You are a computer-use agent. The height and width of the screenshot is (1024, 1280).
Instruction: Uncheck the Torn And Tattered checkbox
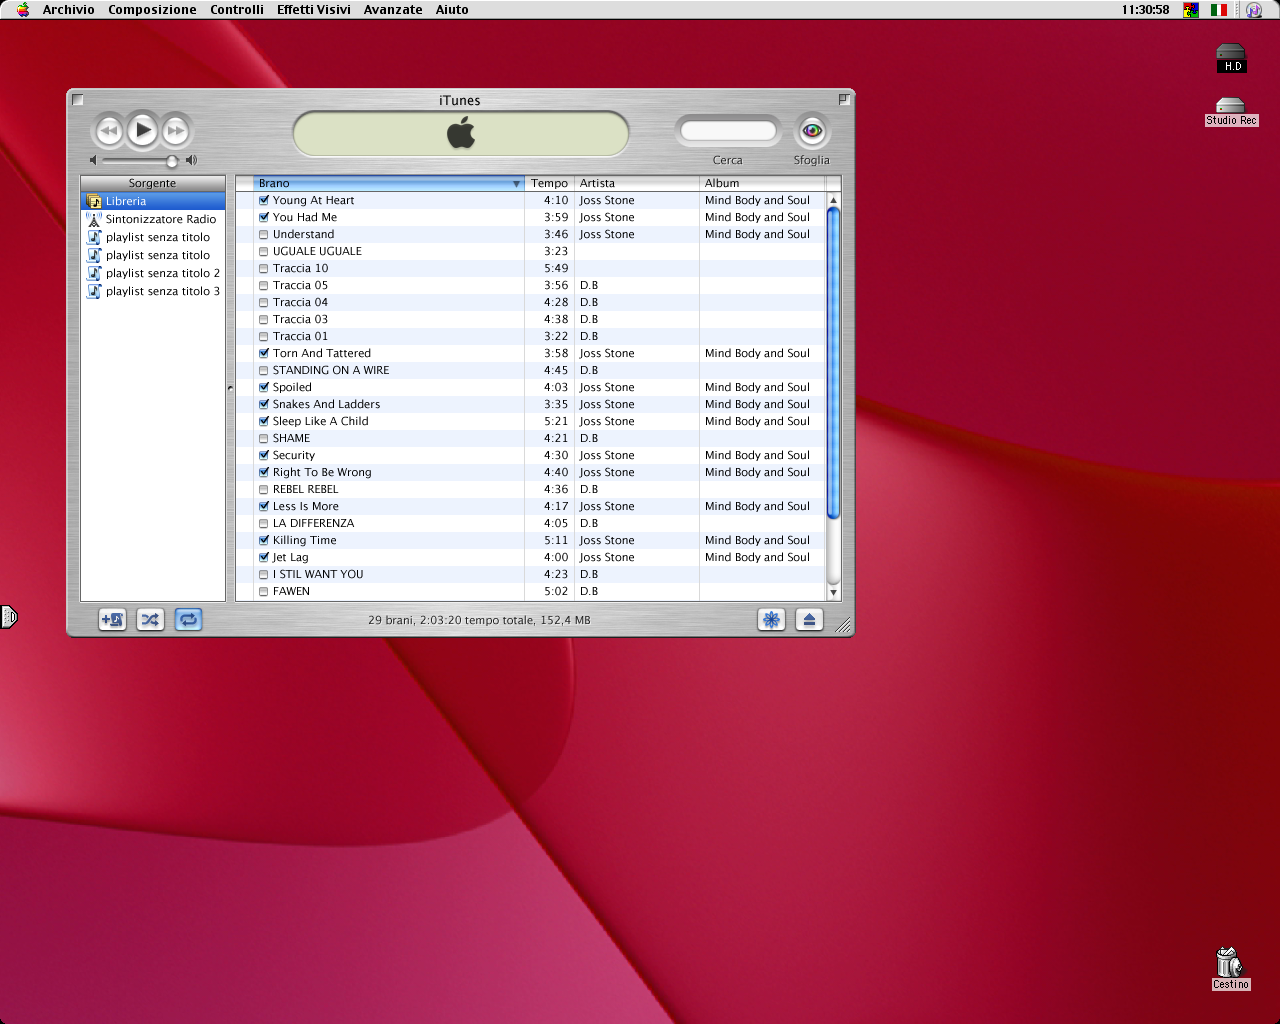(x=264, y=353)
